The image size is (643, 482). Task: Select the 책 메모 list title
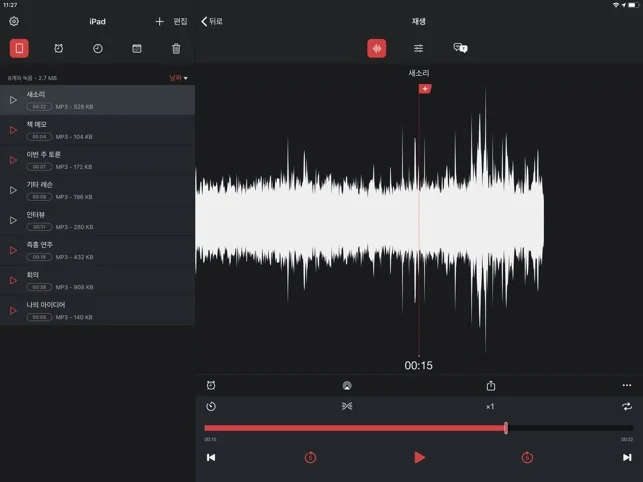[36, 124]
